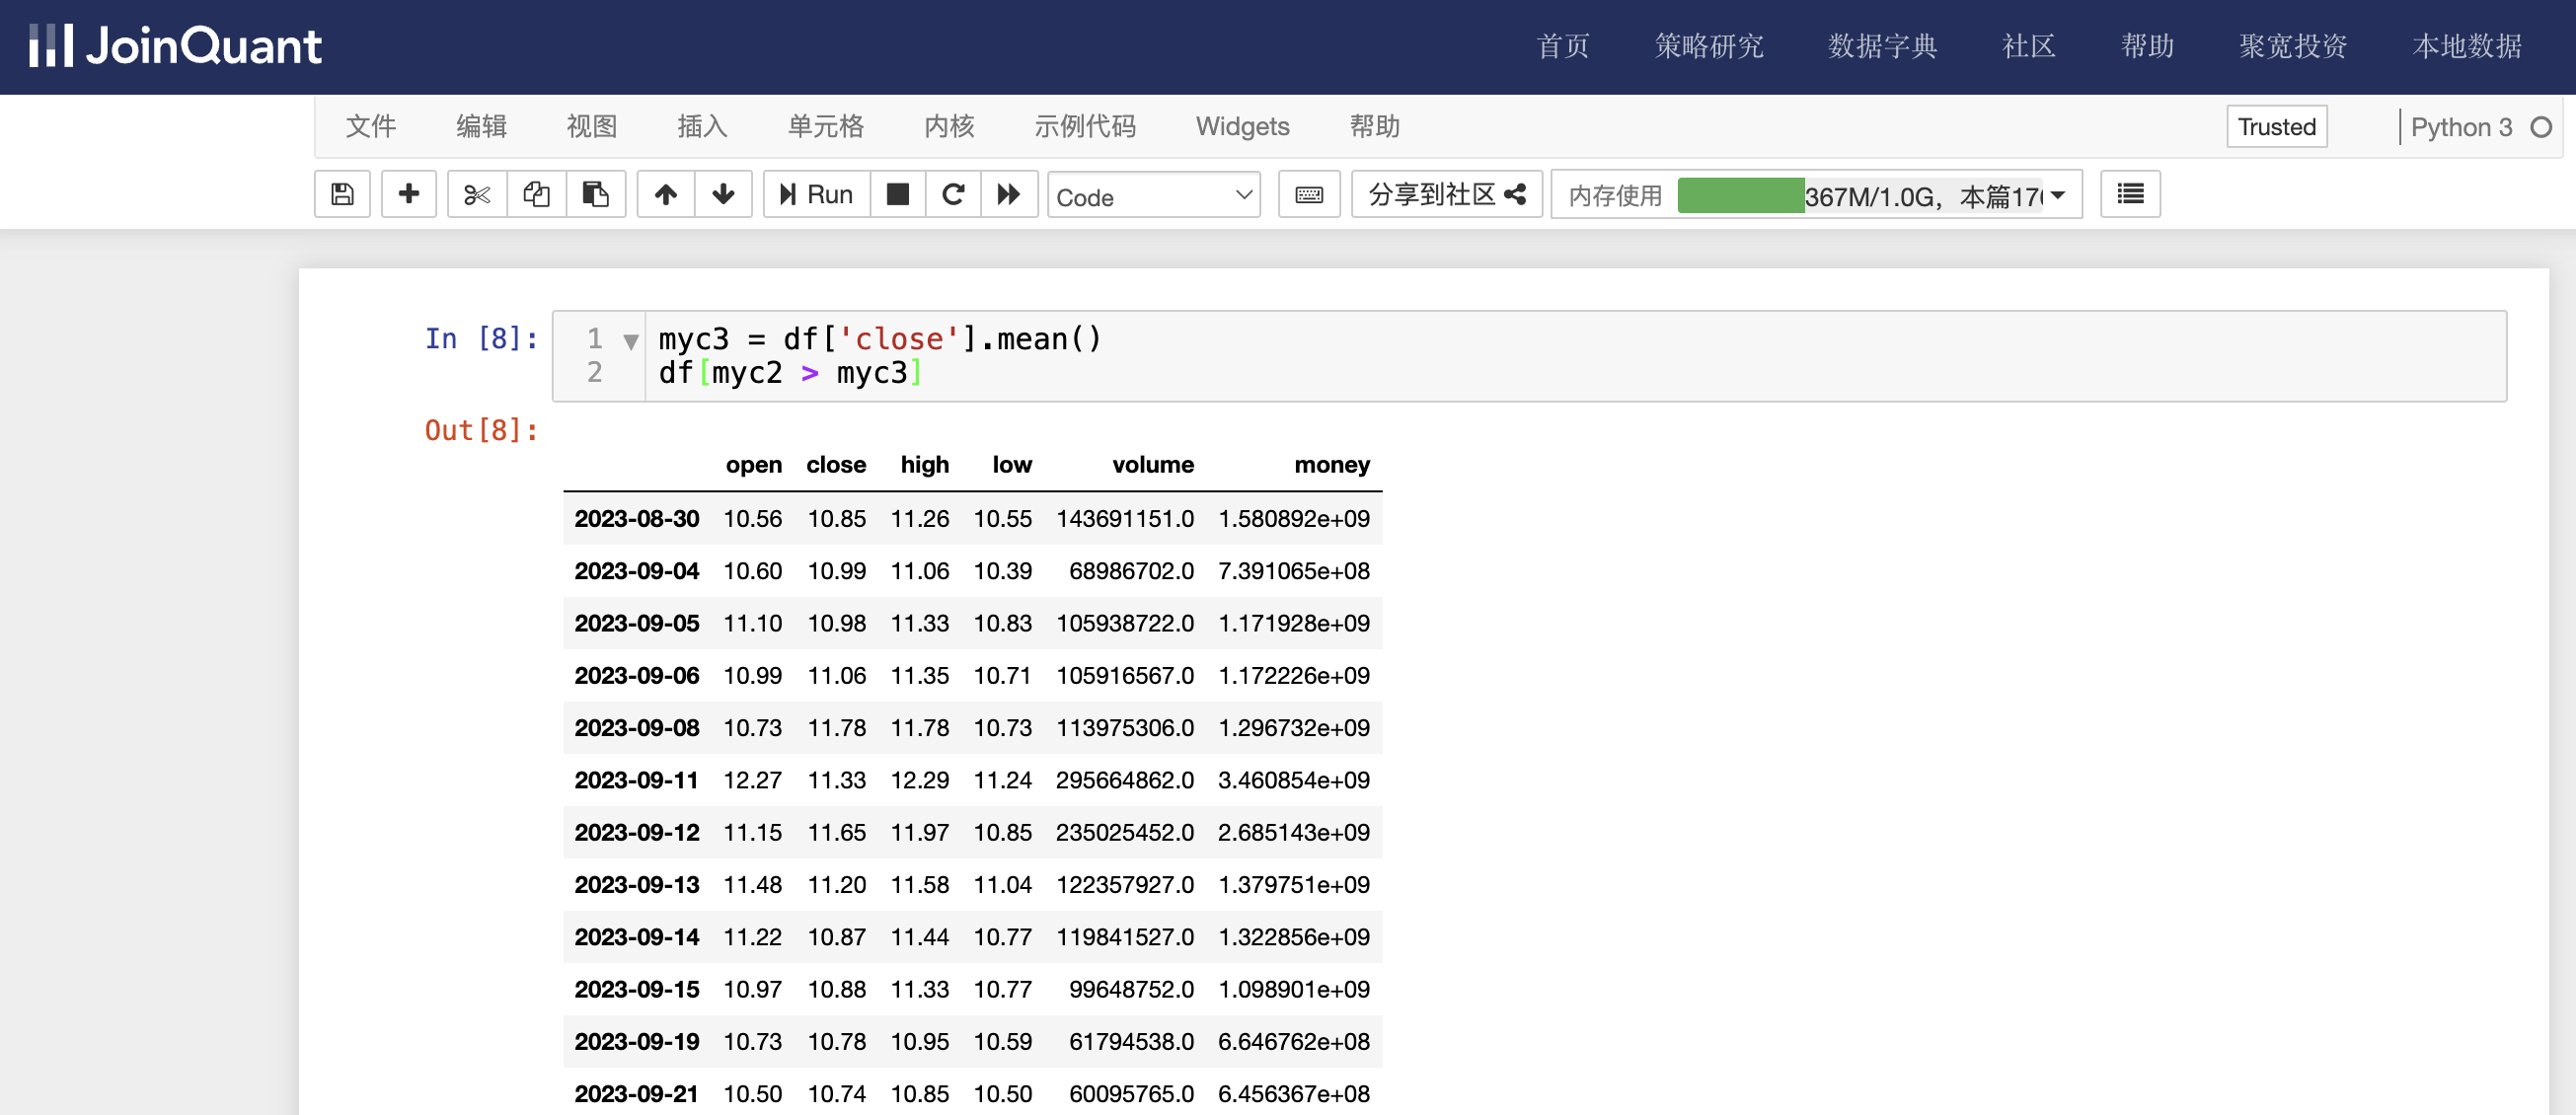Screen dimensions: 2576x1115
Task: Open 聚宽投资 in top navigation
Action: (x=2292, y=46)
